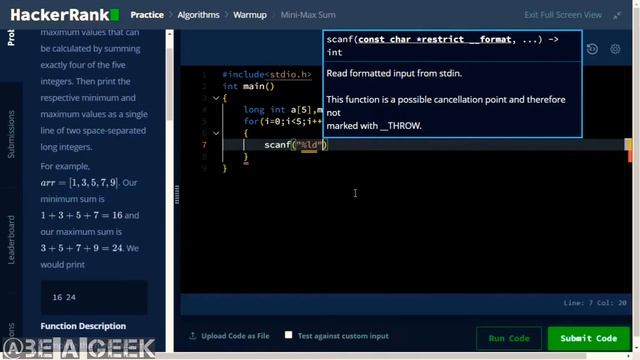
Task: Click the panel splitter drag handle
Action: point(177,194)
